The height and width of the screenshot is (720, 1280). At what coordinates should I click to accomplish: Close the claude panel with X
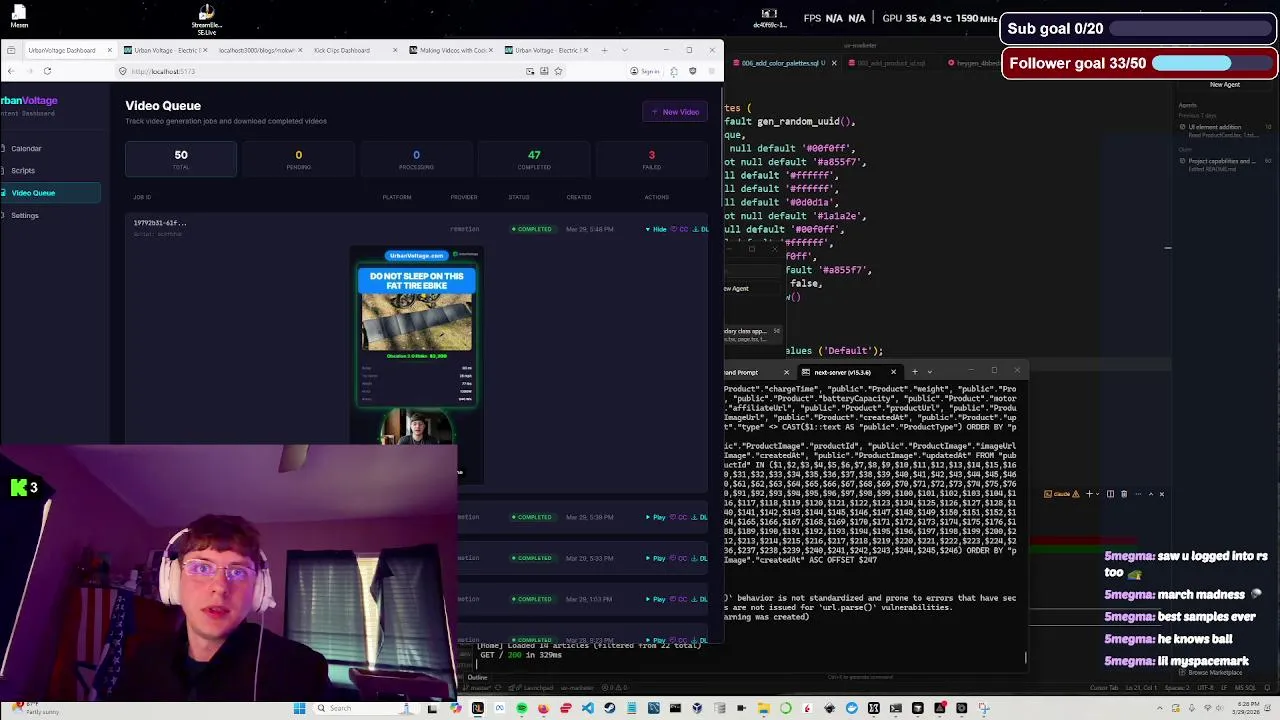click(1161, 493)
